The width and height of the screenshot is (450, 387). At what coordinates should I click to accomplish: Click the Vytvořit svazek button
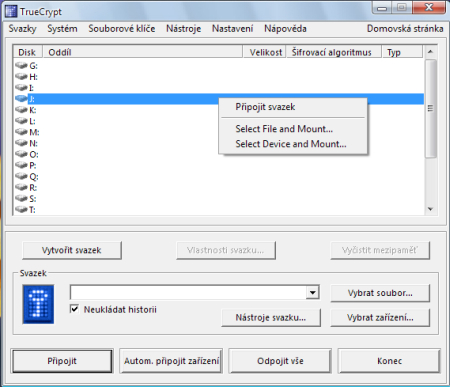coord(72,250)
